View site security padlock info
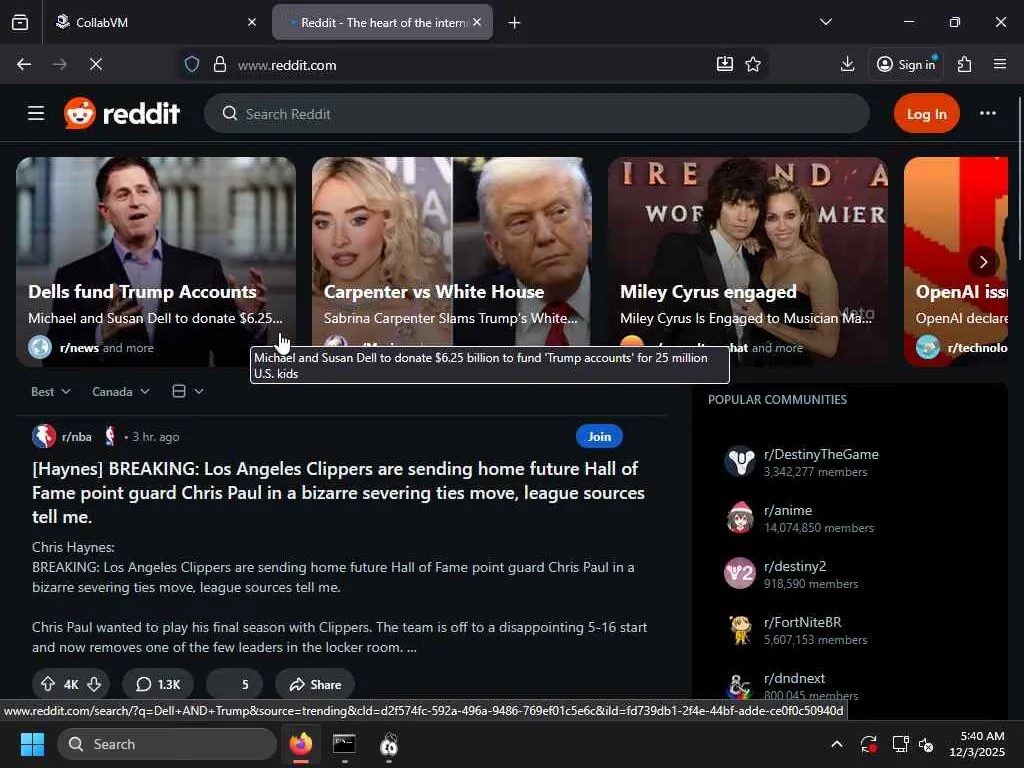Viewport: 1024px width, 768px height. [x=220, y=65]
